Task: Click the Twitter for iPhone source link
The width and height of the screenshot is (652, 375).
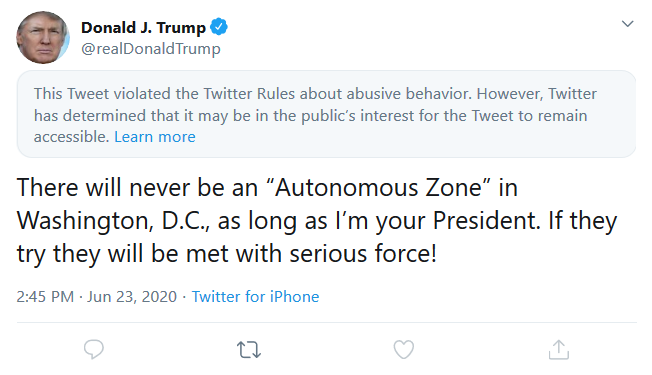Action: coord(255,297)
